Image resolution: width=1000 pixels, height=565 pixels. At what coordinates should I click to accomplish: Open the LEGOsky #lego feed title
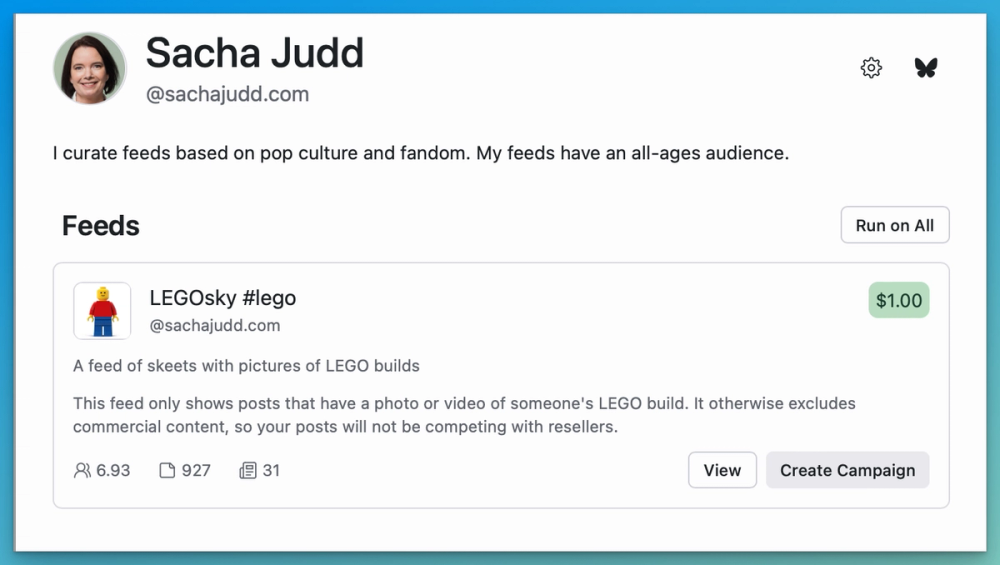[x=222, y=298]
